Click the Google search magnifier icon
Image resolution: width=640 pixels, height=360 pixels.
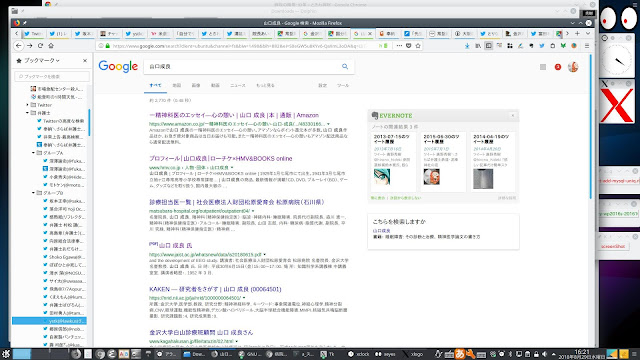[345, 67]
